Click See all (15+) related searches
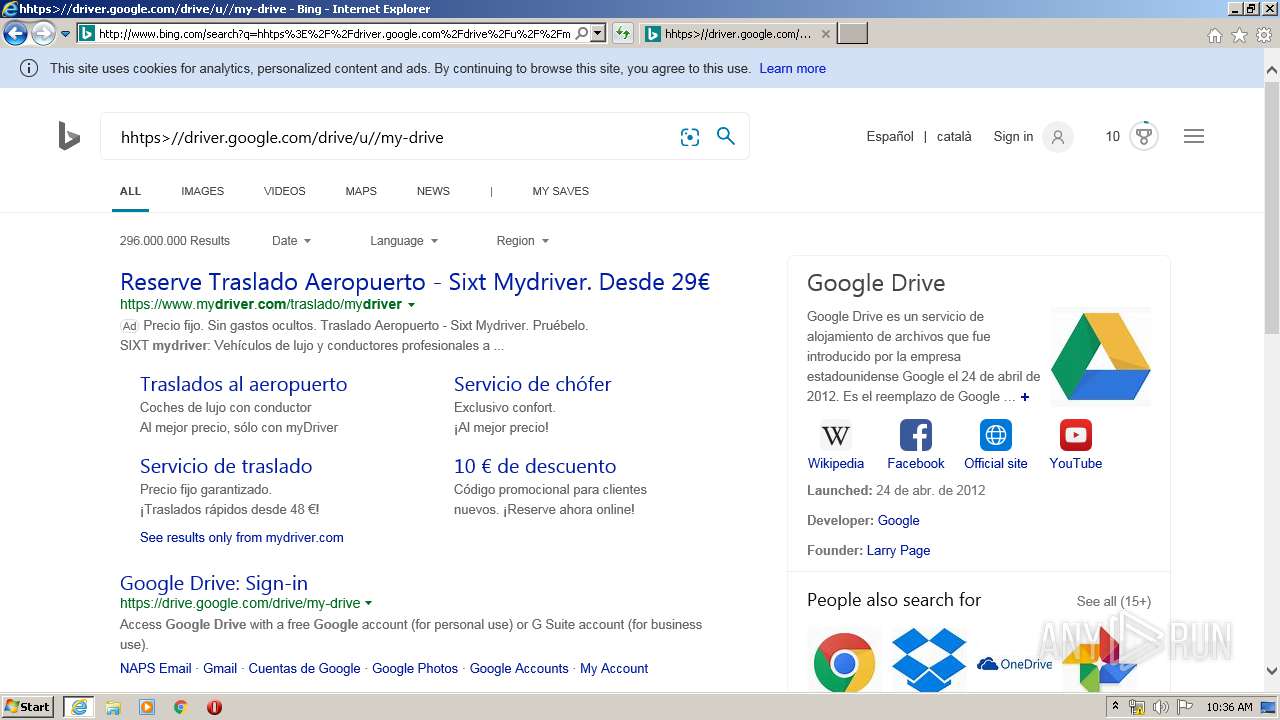The width and height of the screenshot is (1280, 720). coord(1114,601)
